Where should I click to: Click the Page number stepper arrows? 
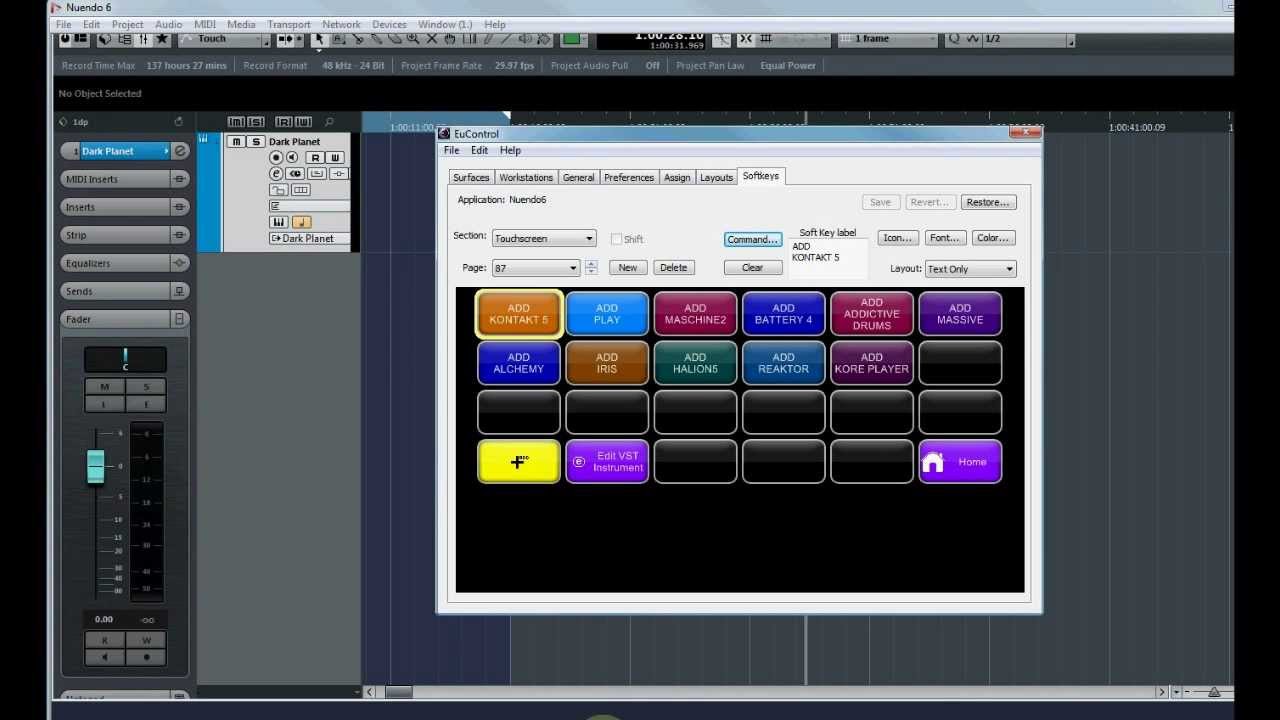pyautogui.click(x=591, y=268)
